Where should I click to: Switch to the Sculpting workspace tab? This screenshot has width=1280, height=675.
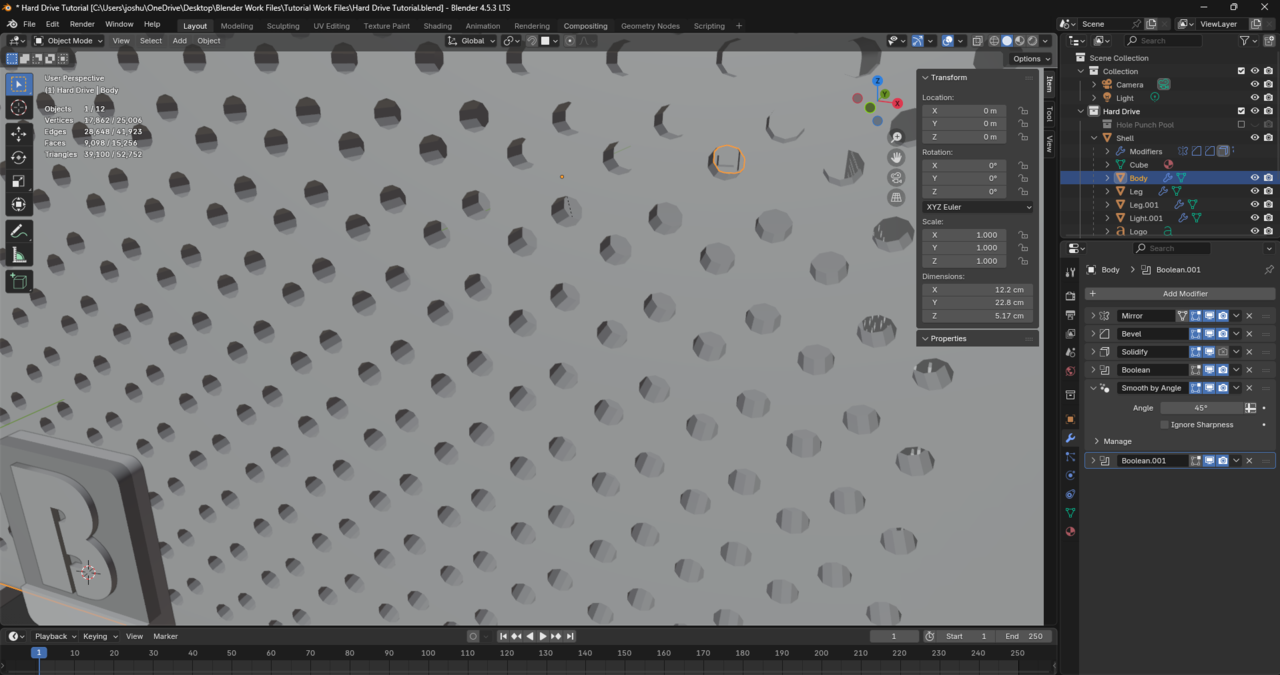(x=283, y=26)
